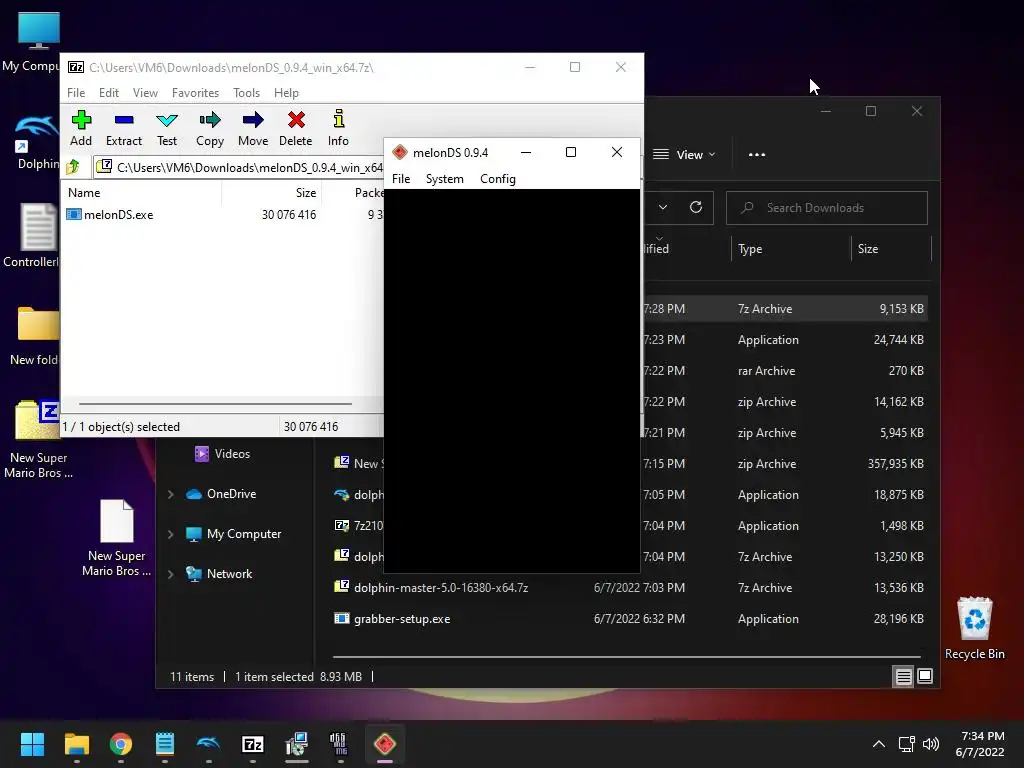Switch to melonDS via taskbar icon
Image resolution: width=1024 pixels, height=768 pixels.
click(x=385, y=744)
